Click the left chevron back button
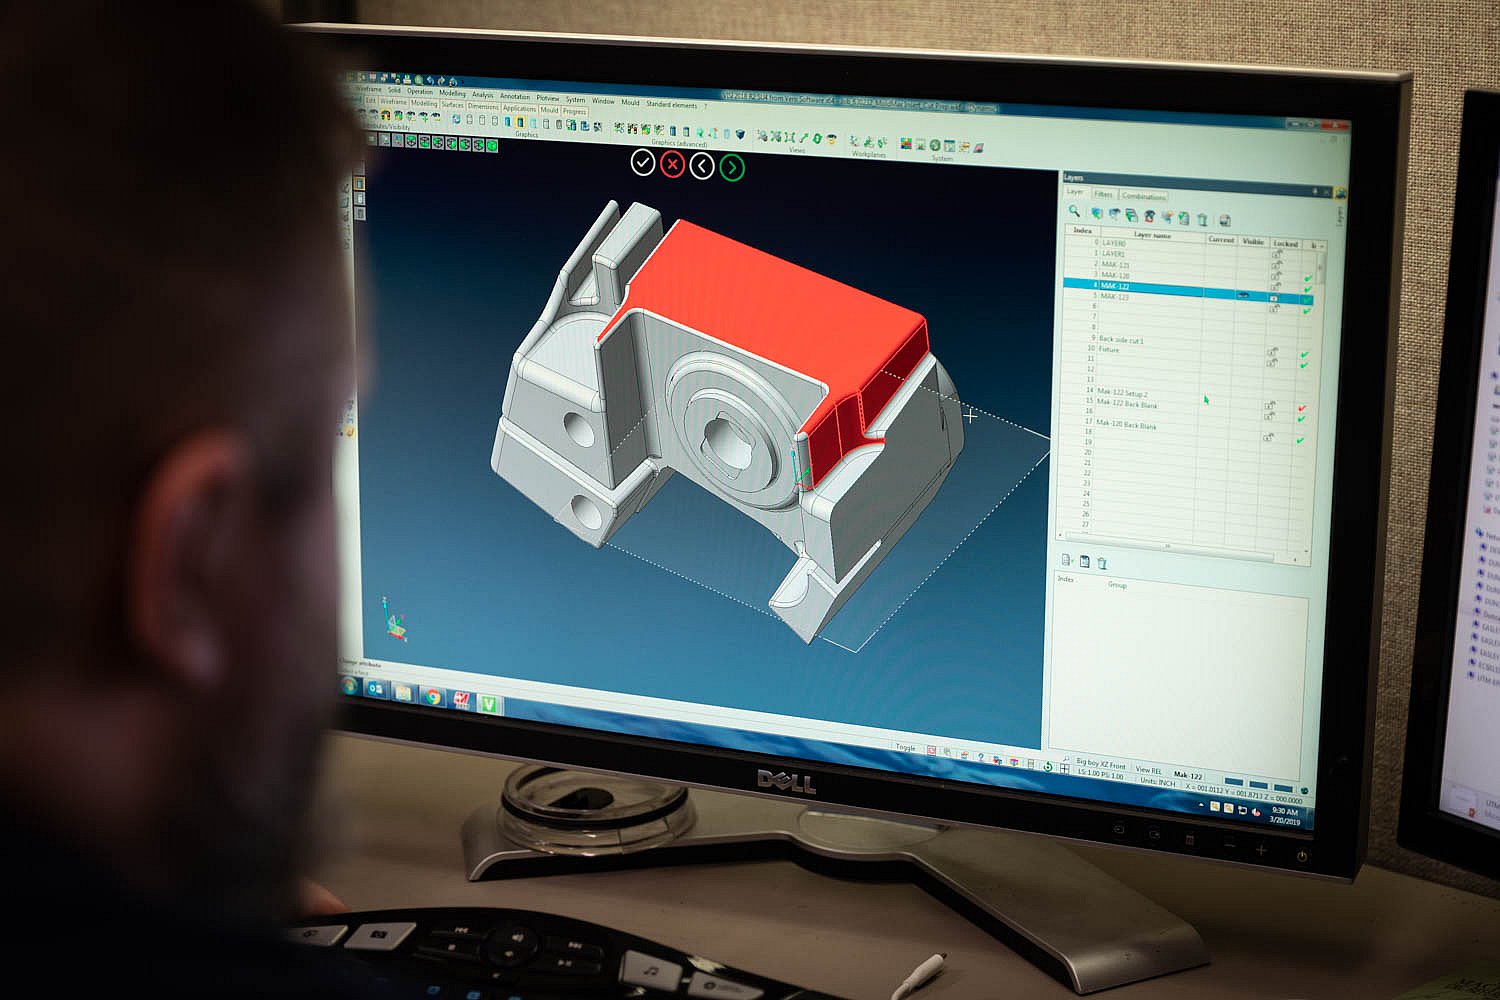Viewport: 1500px width, 1000px height. point(702,166)
